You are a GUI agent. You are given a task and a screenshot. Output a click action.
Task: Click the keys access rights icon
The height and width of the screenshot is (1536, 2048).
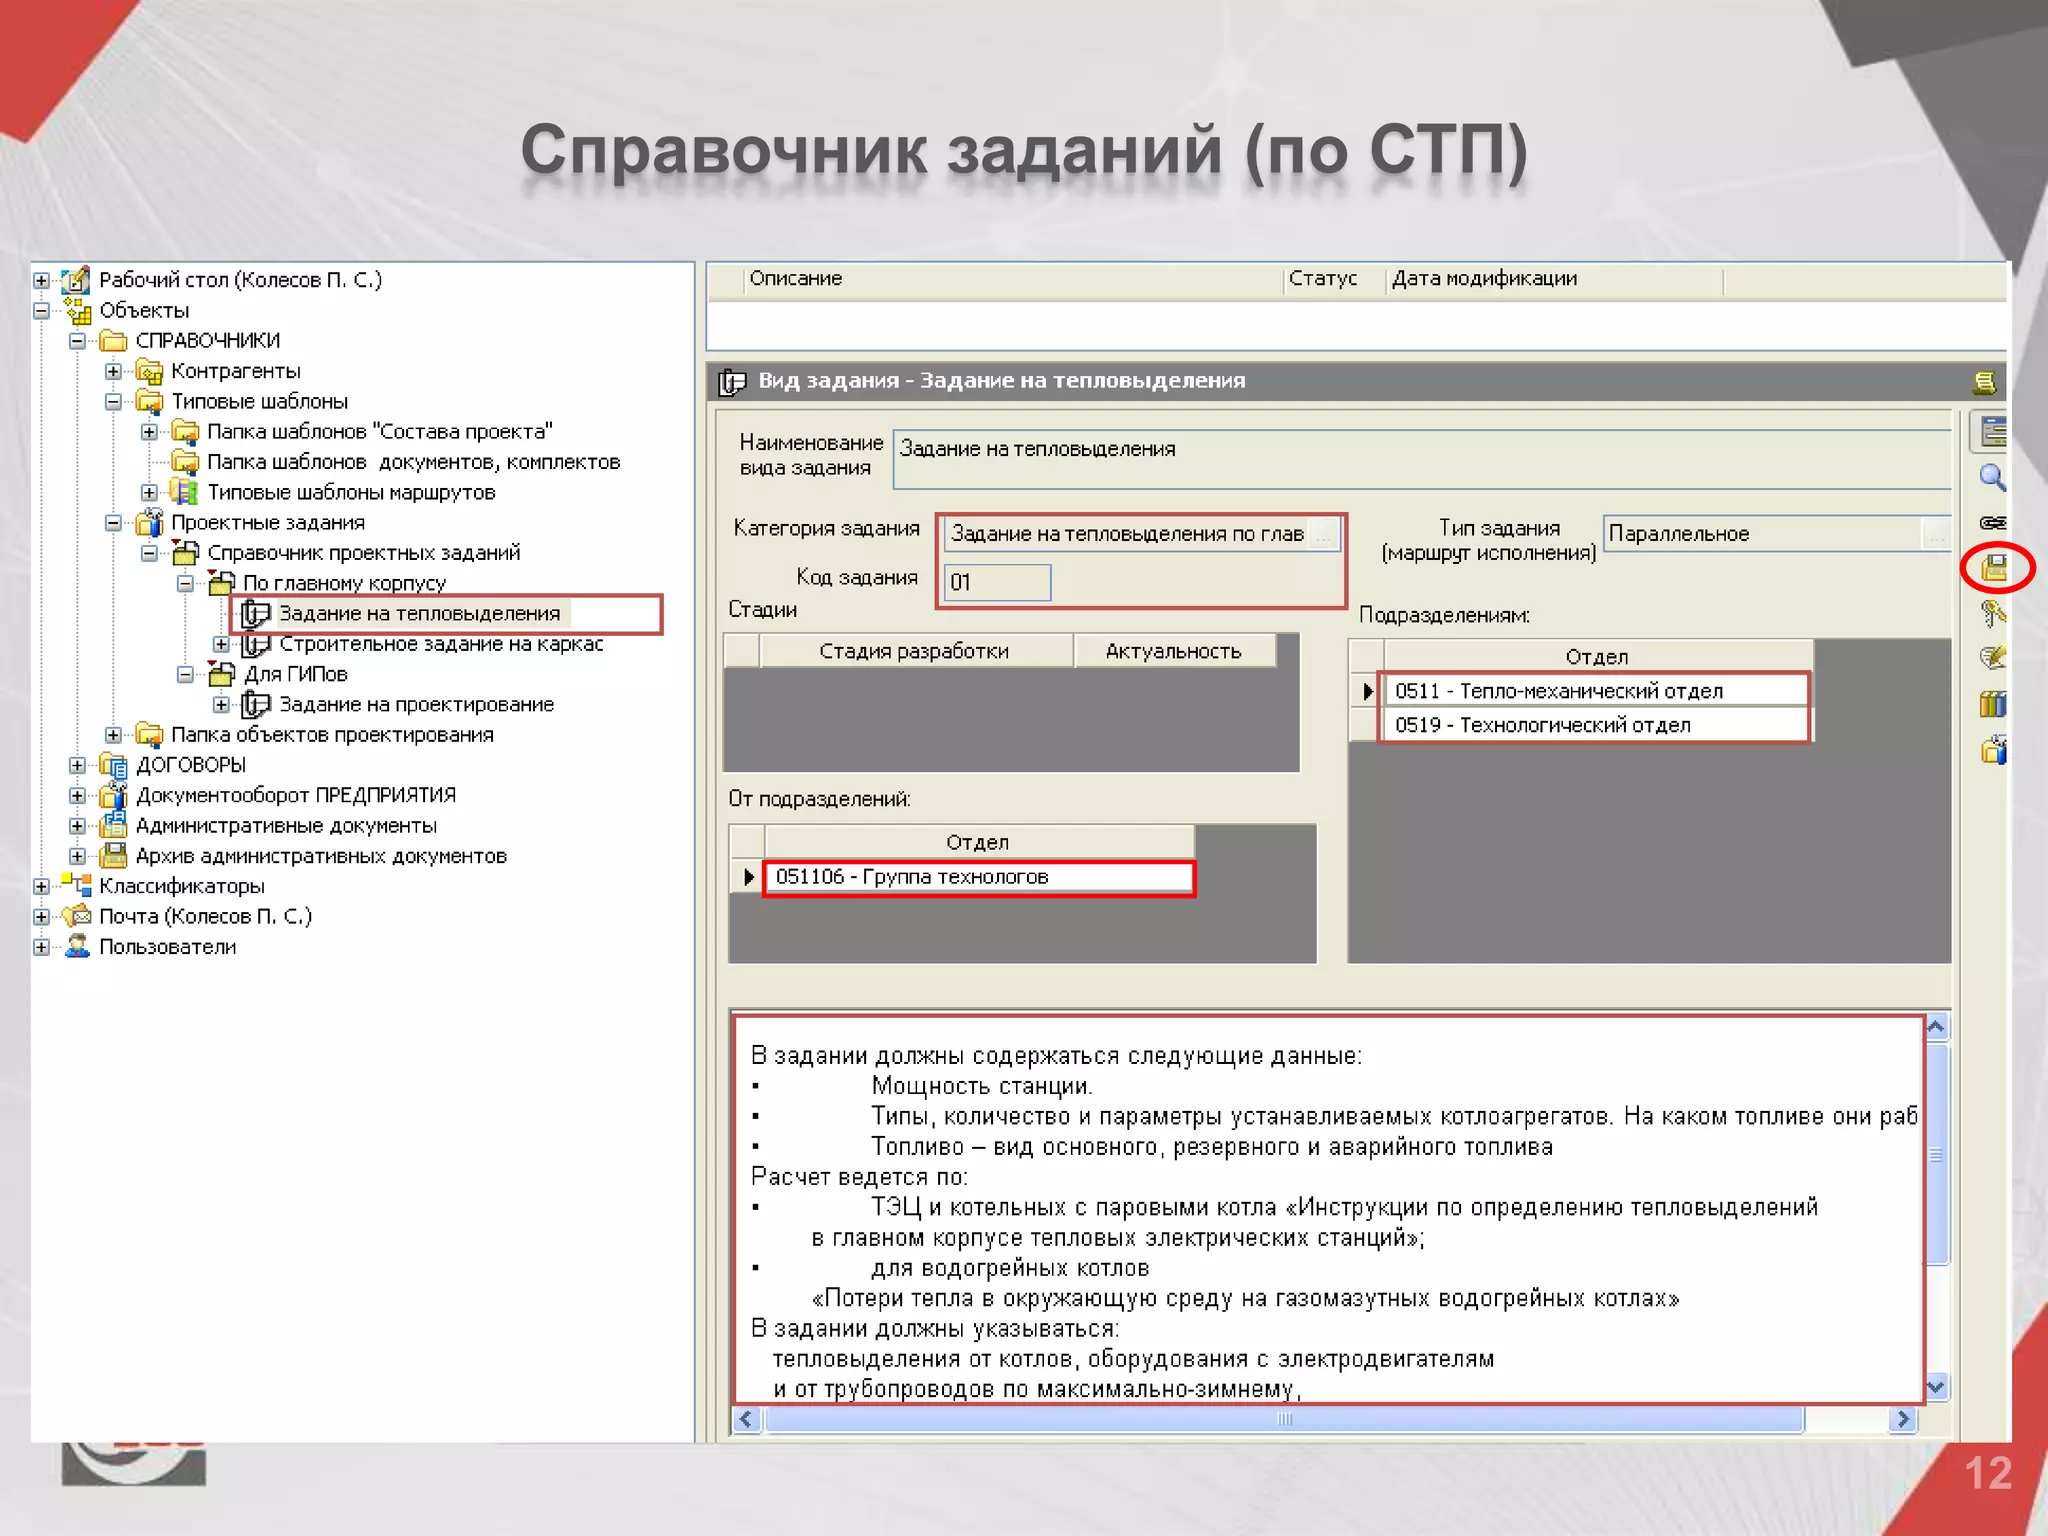point(1992,613)
